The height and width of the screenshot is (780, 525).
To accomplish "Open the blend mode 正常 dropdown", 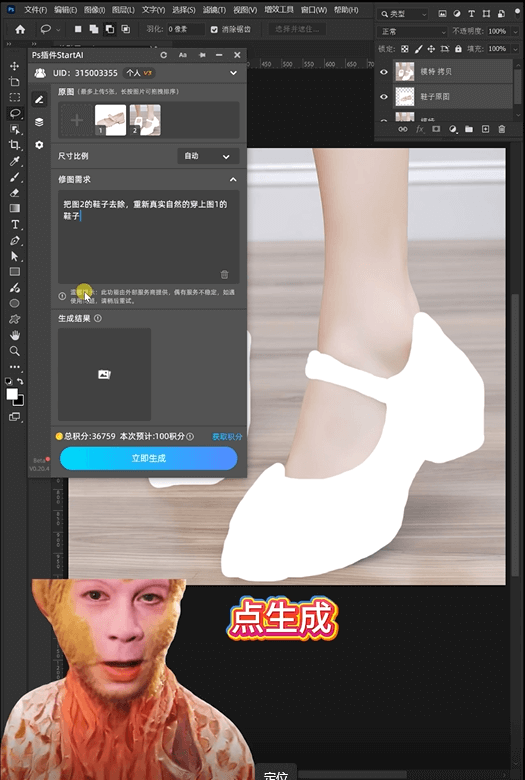I will point(413,31).
